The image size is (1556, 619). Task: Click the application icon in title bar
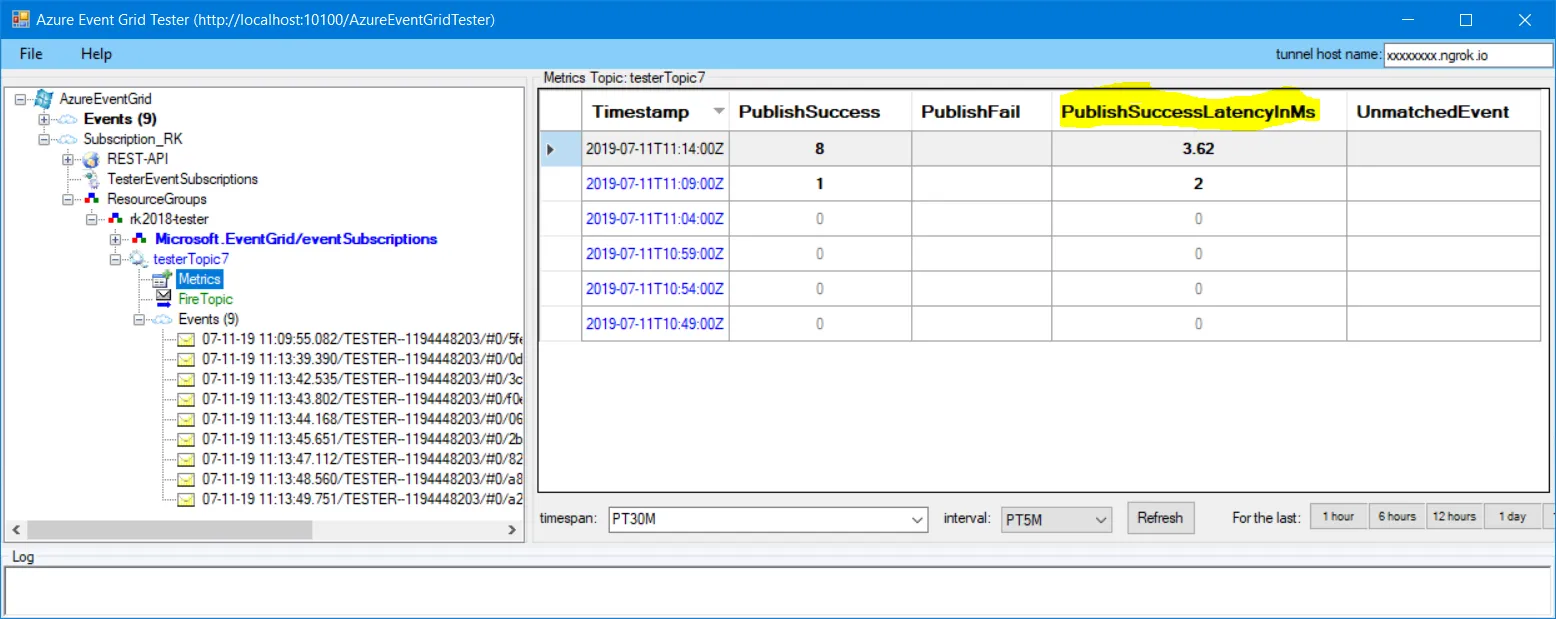coord(20,19)
